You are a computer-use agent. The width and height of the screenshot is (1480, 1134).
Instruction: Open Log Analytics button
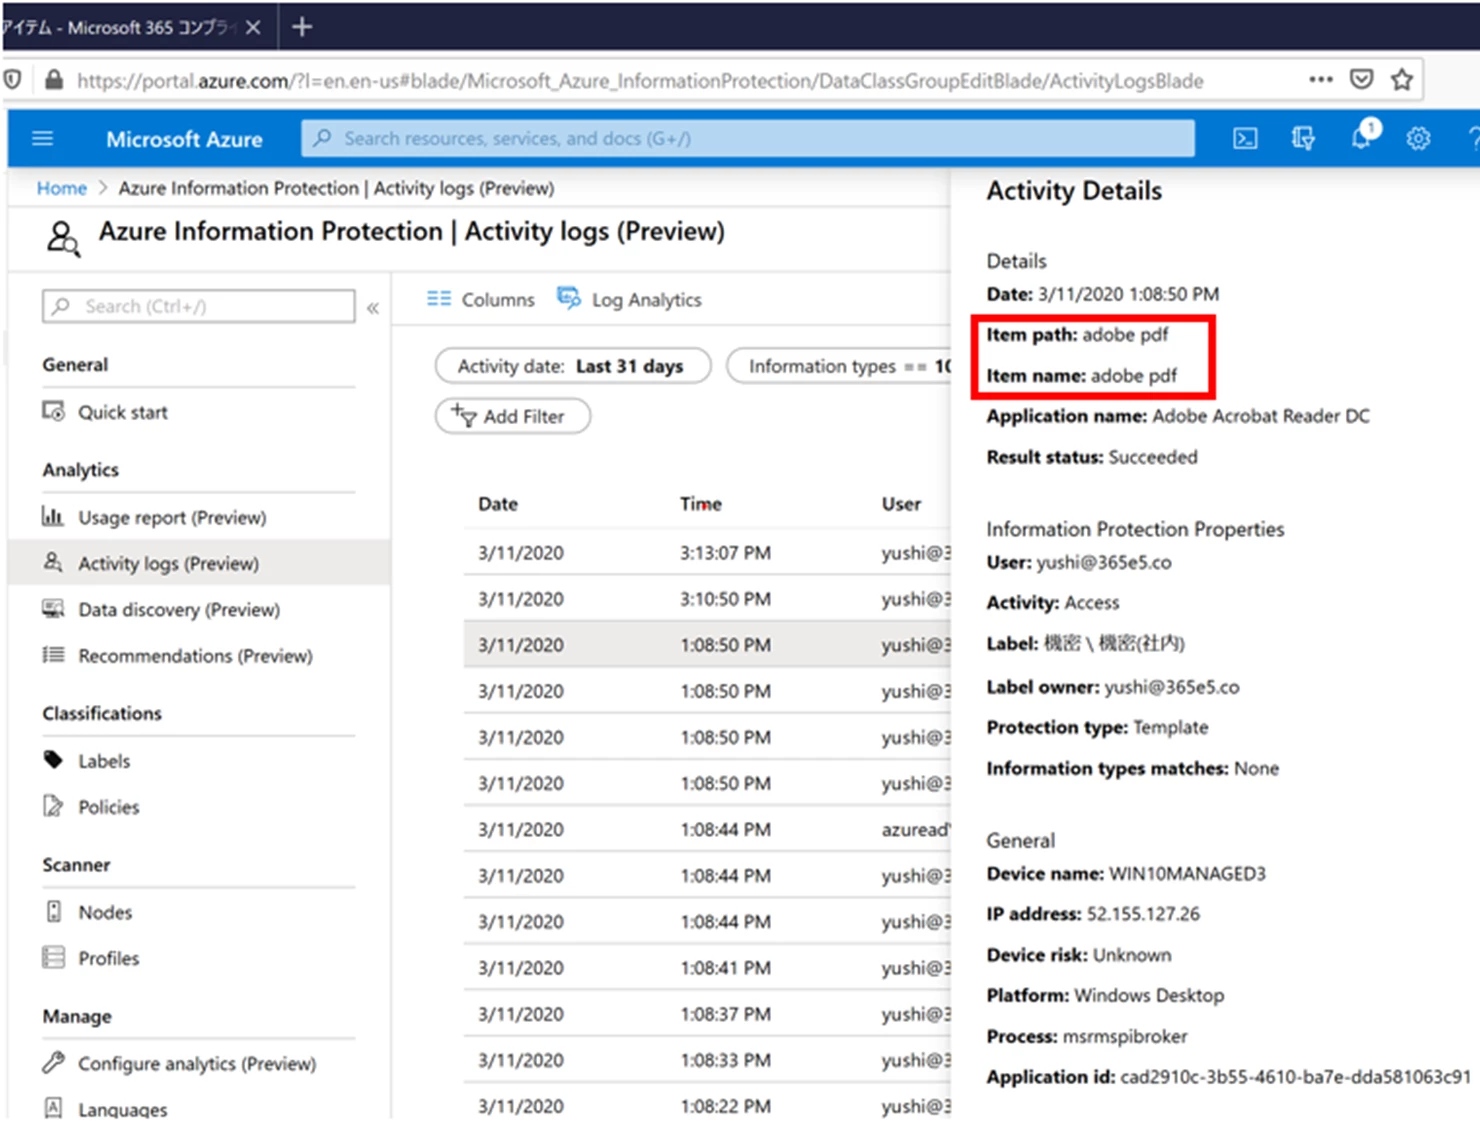pyautogui.click(x=629, y=299)
